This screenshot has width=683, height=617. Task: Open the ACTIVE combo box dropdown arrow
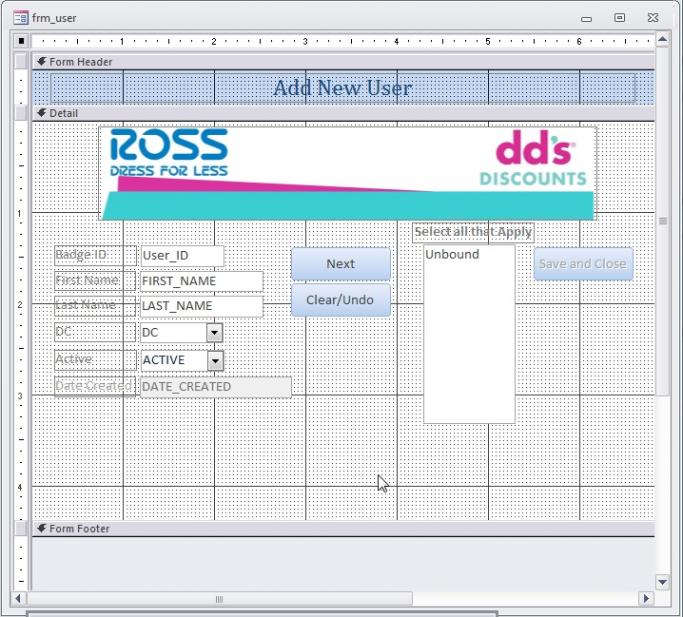pos(215,360)
